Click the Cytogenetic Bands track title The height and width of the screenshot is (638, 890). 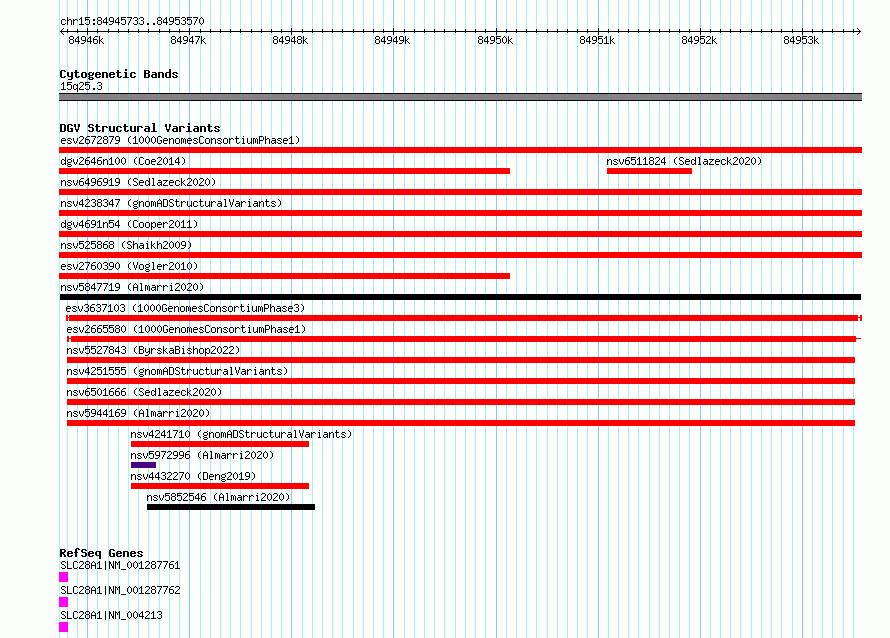click(x=119, y=74)
